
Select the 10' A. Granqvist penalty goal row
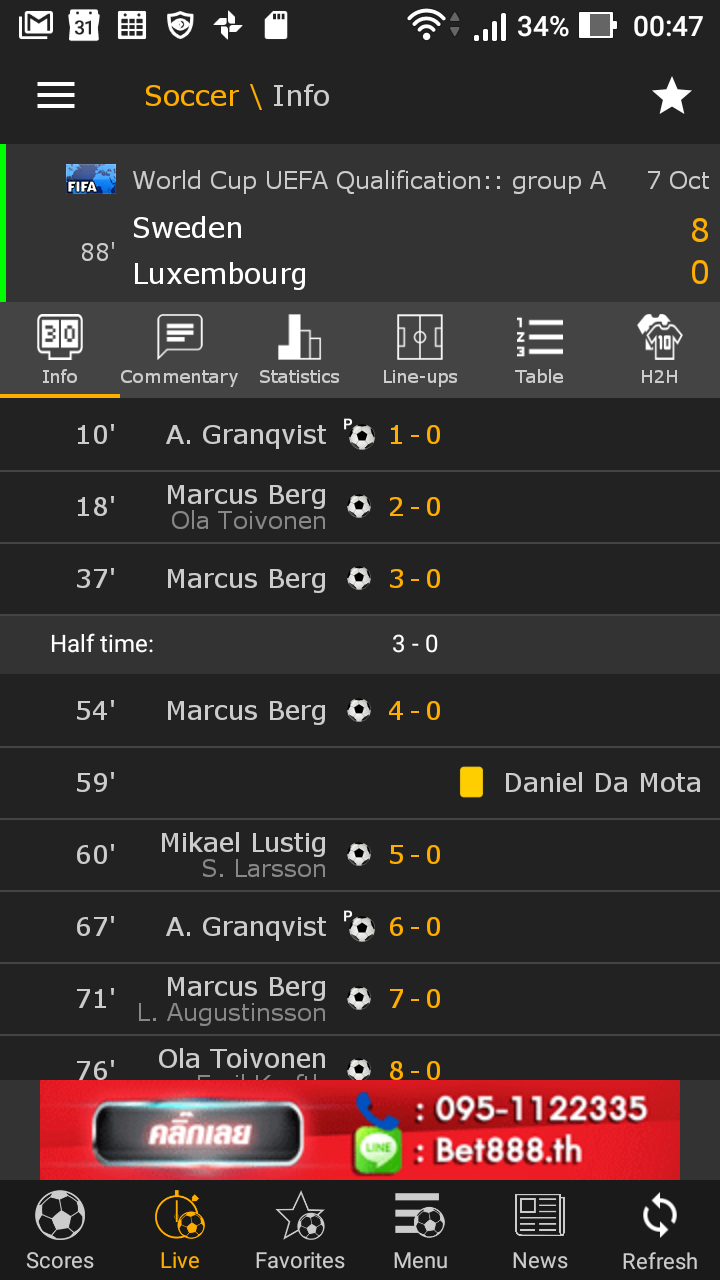tap(360, 435)
